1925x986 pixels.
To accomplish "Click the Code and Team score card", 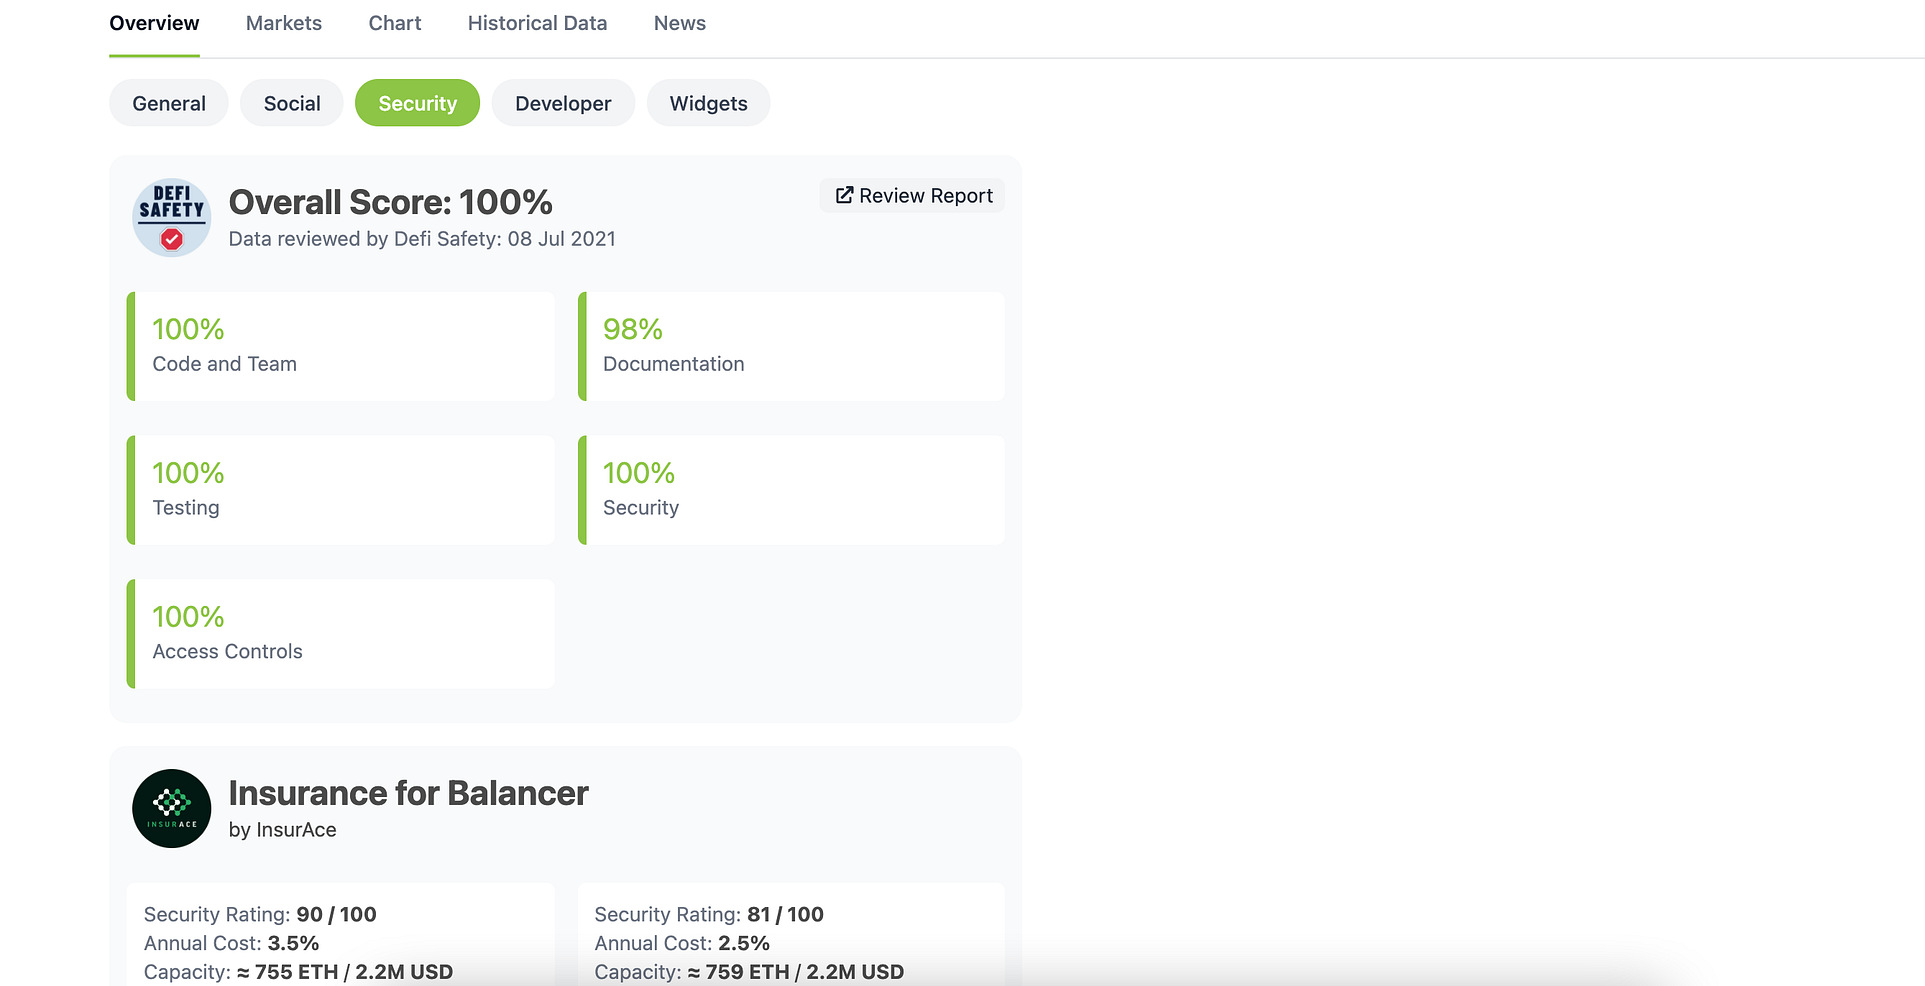I will 341,346.
